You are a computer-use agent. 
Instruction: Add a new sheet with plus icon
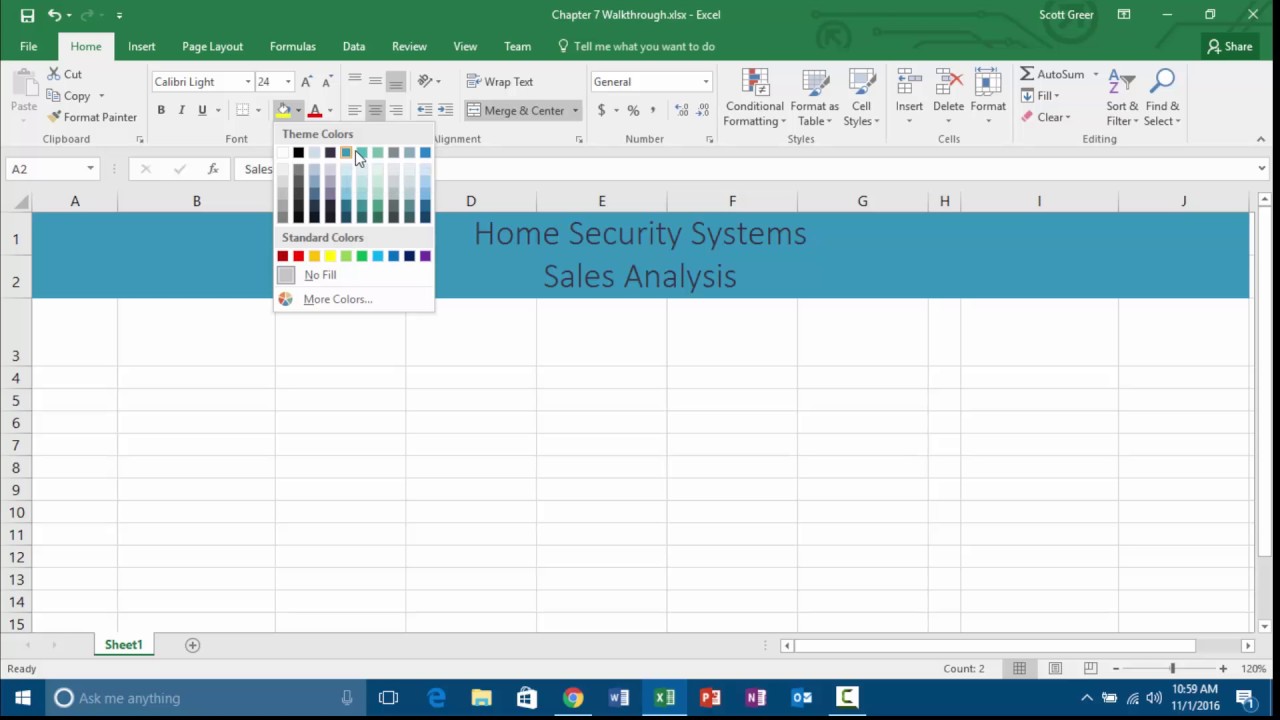pyautogui.click(x=192, y=645)
